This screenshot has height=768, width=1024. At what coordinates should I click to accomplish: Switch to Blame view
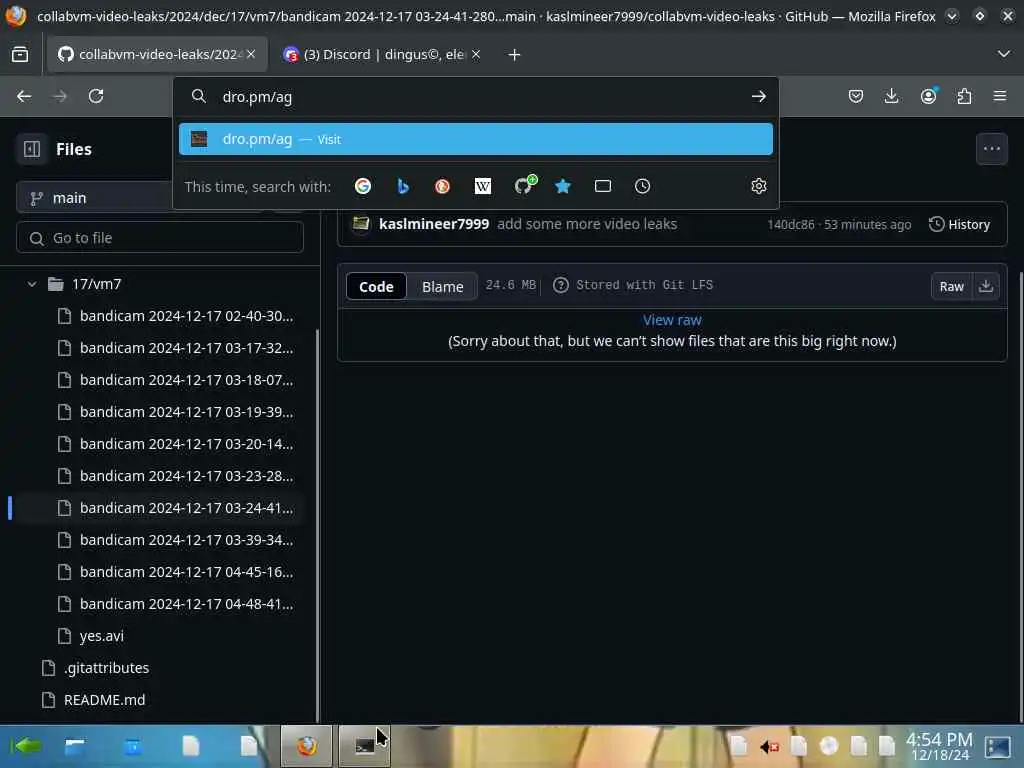pyautogui.click(x=442, y=287)
